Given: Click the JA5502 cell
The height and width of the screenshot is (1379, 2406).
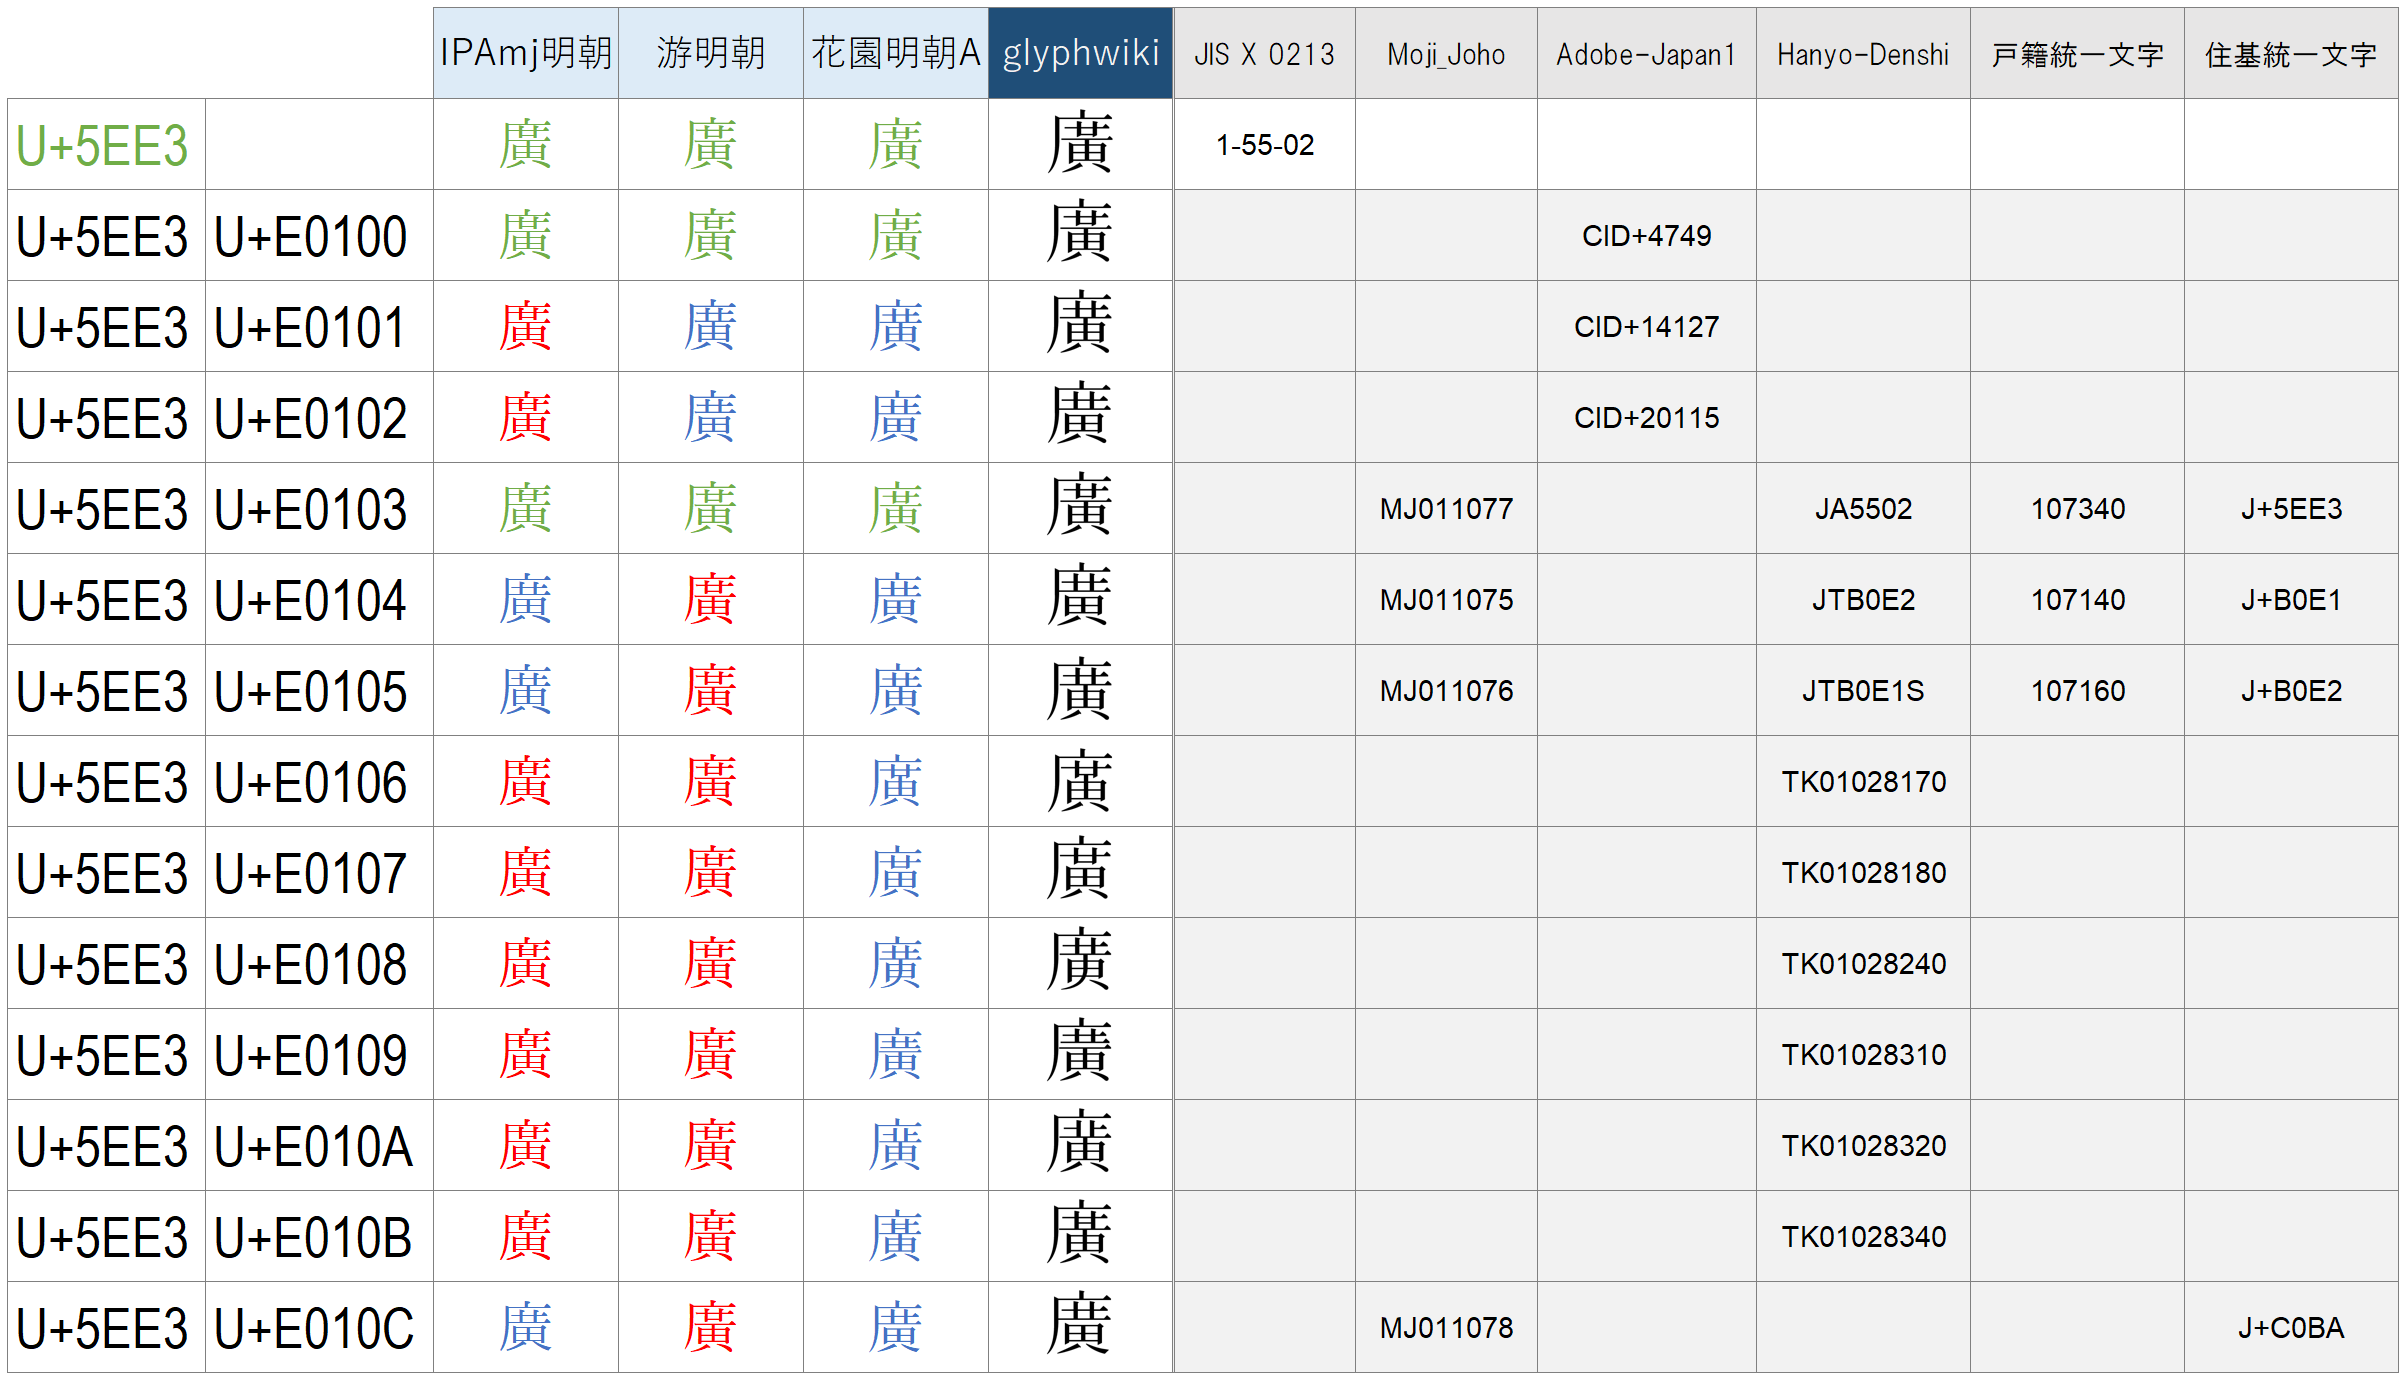Looking at the screenshot, I should click(1863, 508).
